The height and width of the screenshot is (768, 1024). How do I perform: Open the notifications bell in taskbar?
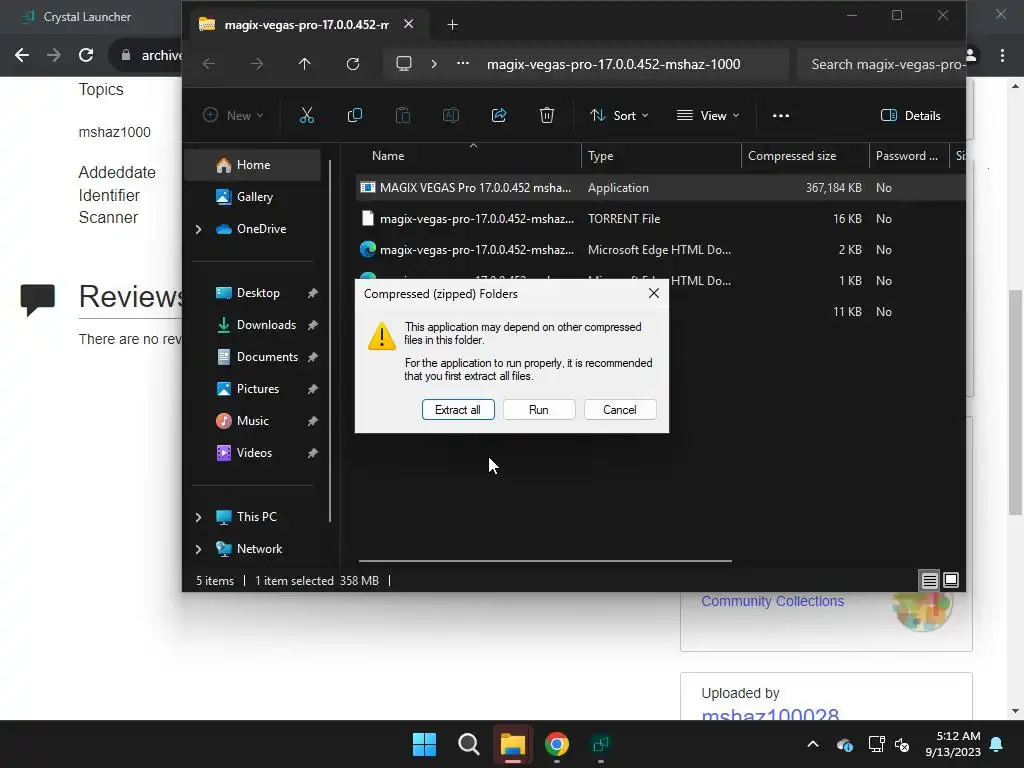997,744
